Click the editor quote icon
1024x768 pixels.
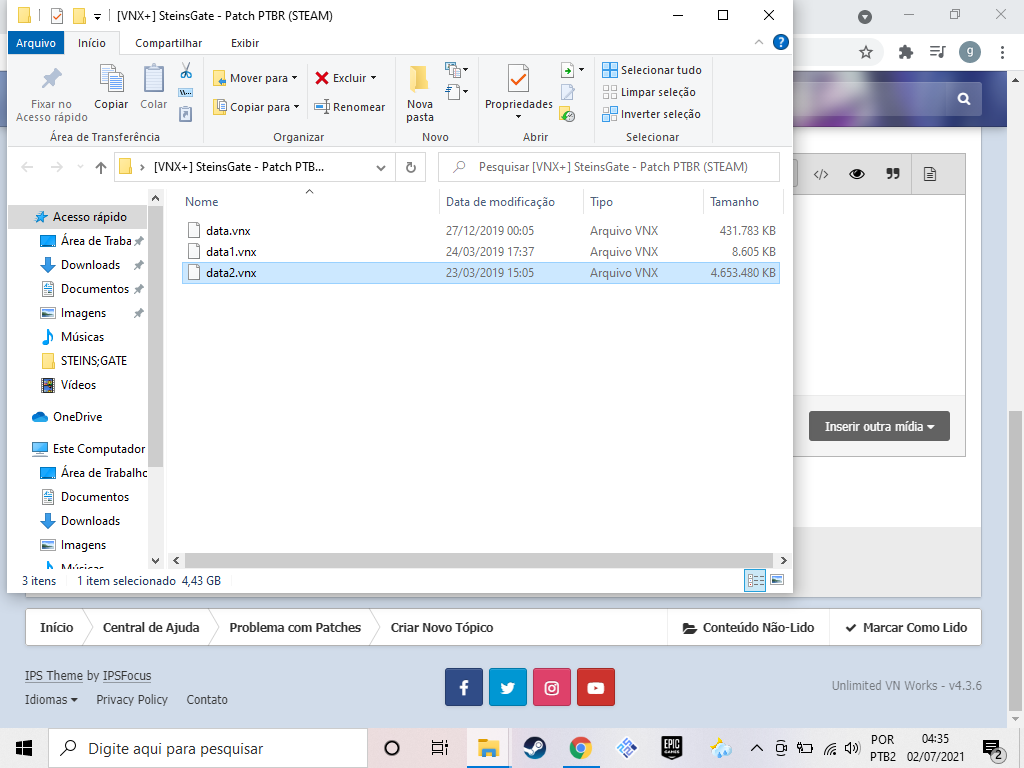[x=893, y=174]
